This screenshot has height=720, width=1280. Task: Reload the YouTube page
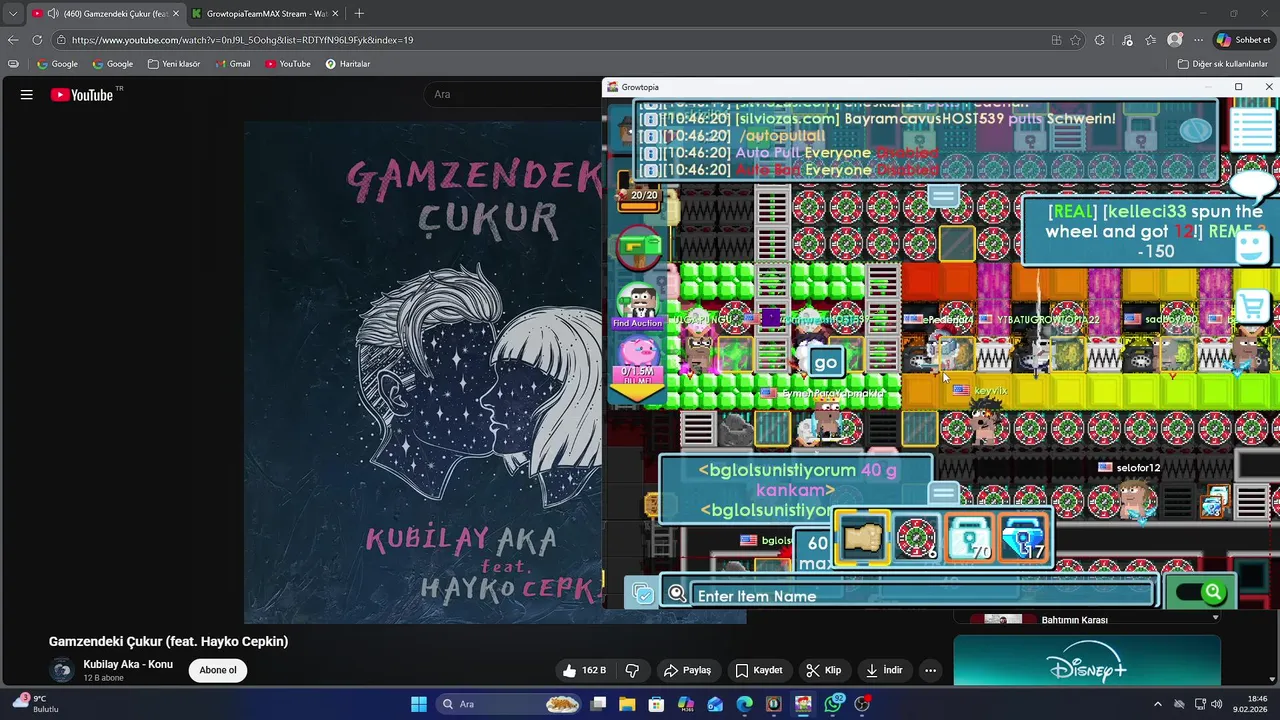37,40
